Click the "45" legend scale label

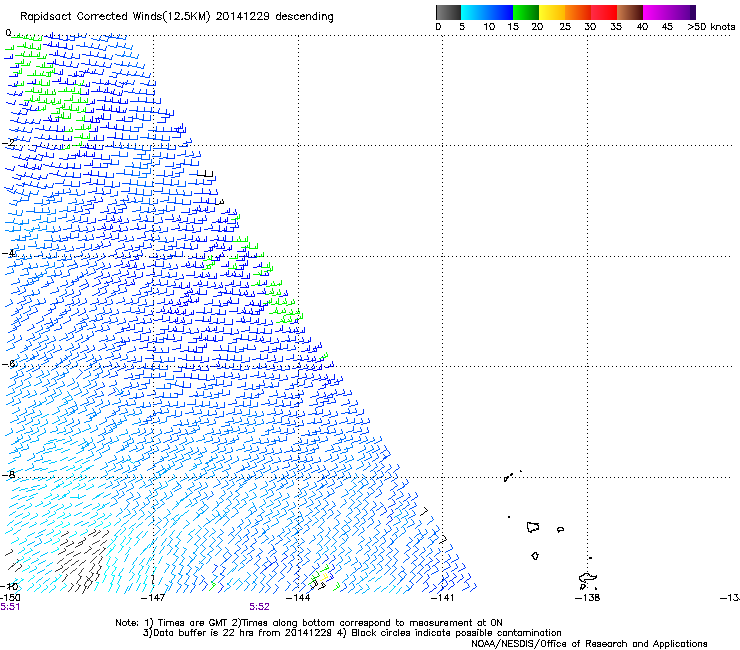pyautogui.click(x=667, y=27)
